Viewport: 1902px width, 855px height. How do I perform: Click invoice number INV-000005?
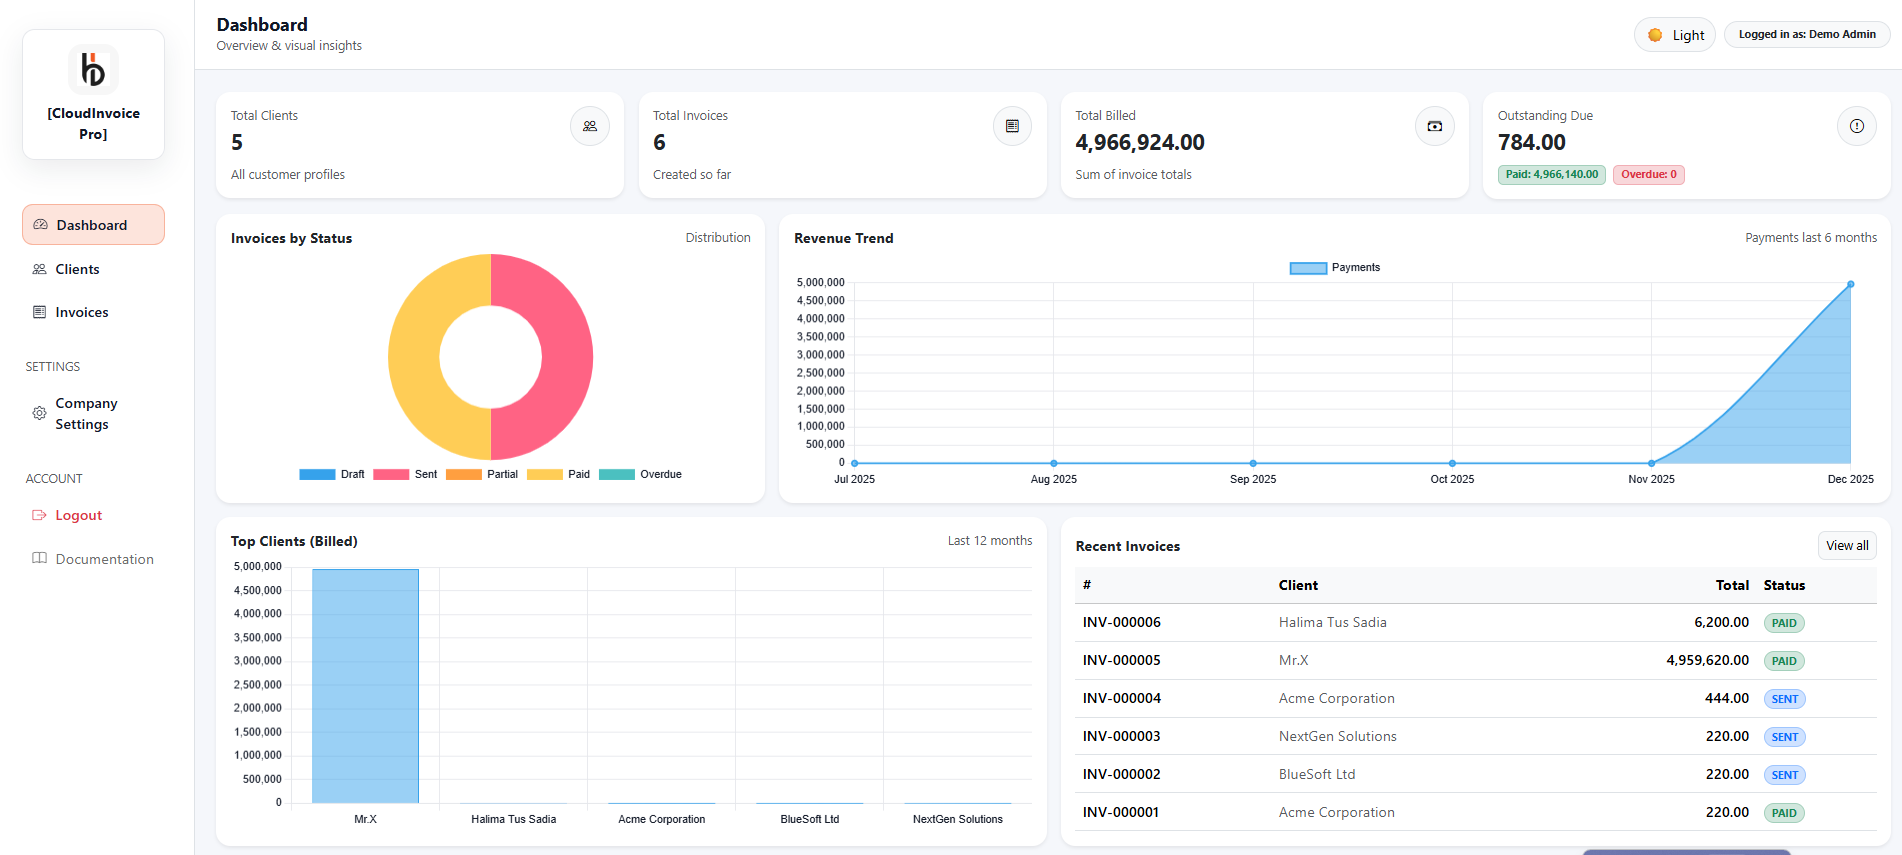(x=1121, y=660)
